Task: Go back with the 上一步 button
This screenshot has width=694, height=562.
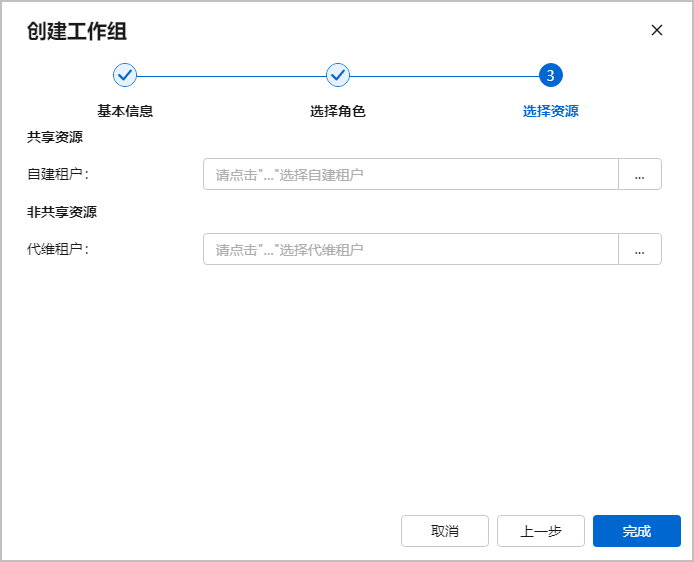Action: [x=541, y=531]
